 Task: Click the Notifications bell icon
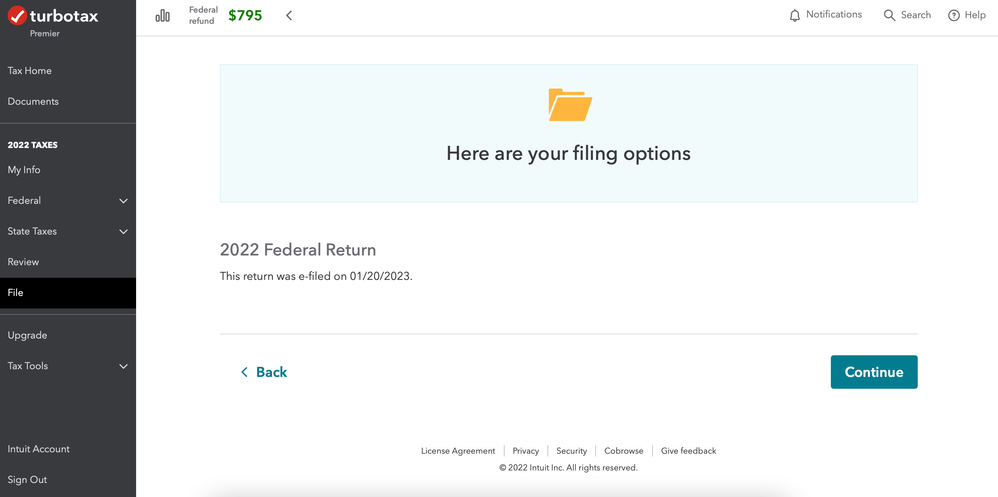[794, 15]
